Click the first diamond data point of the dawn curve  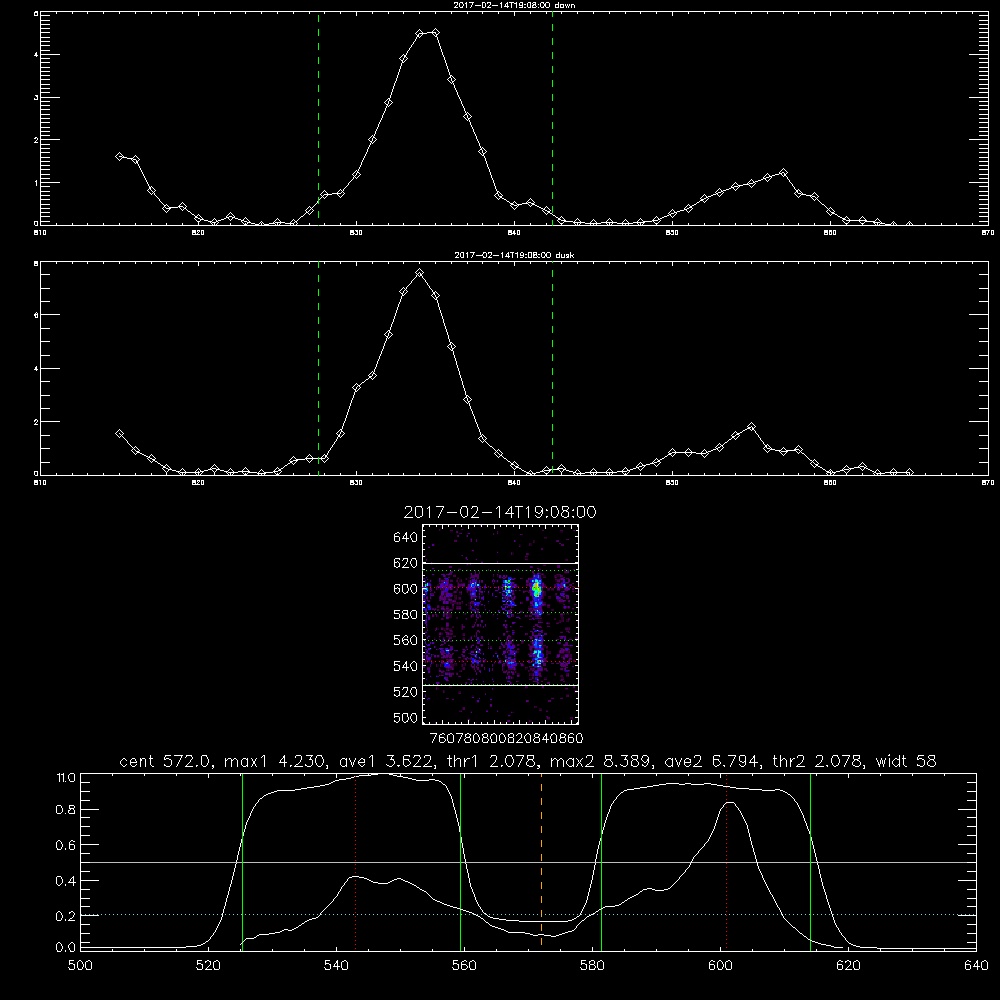[x=119, y=156]
